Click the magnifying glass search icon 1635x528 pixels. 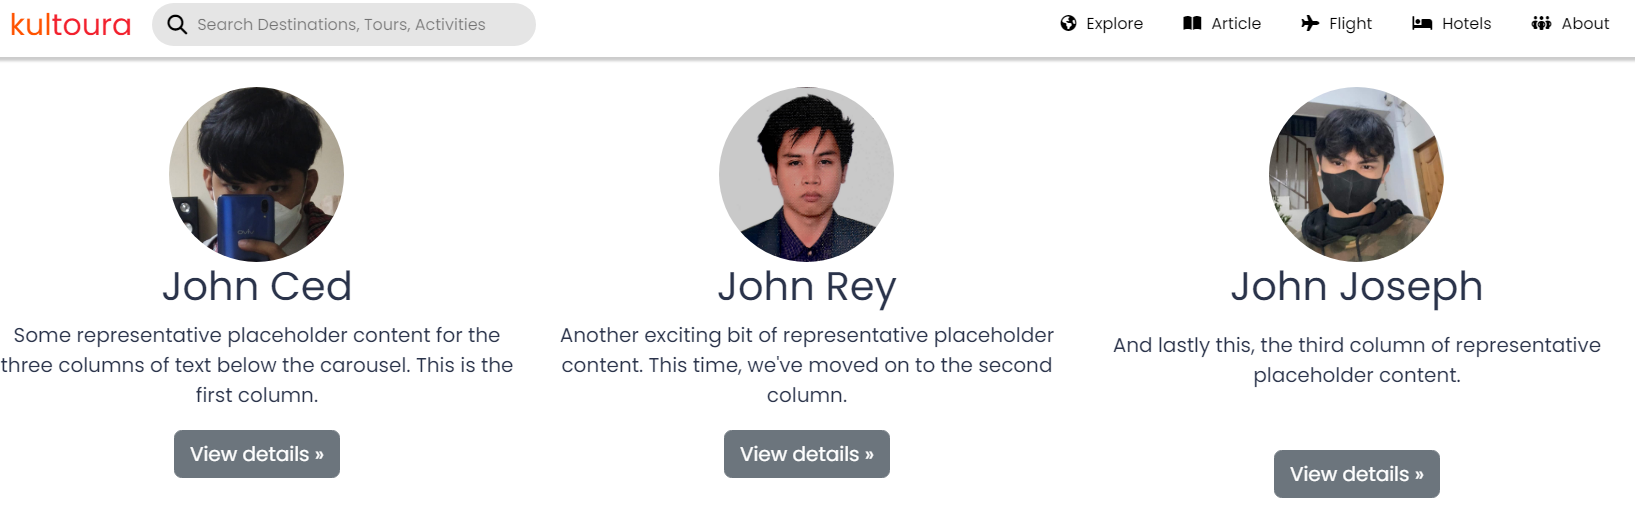177,24
